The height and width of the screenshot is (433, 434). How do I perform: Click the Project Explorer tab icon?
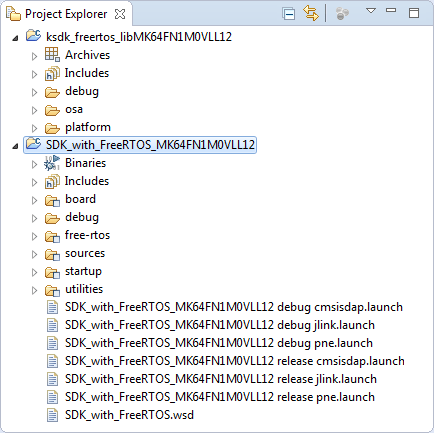[x=14, y=14]
